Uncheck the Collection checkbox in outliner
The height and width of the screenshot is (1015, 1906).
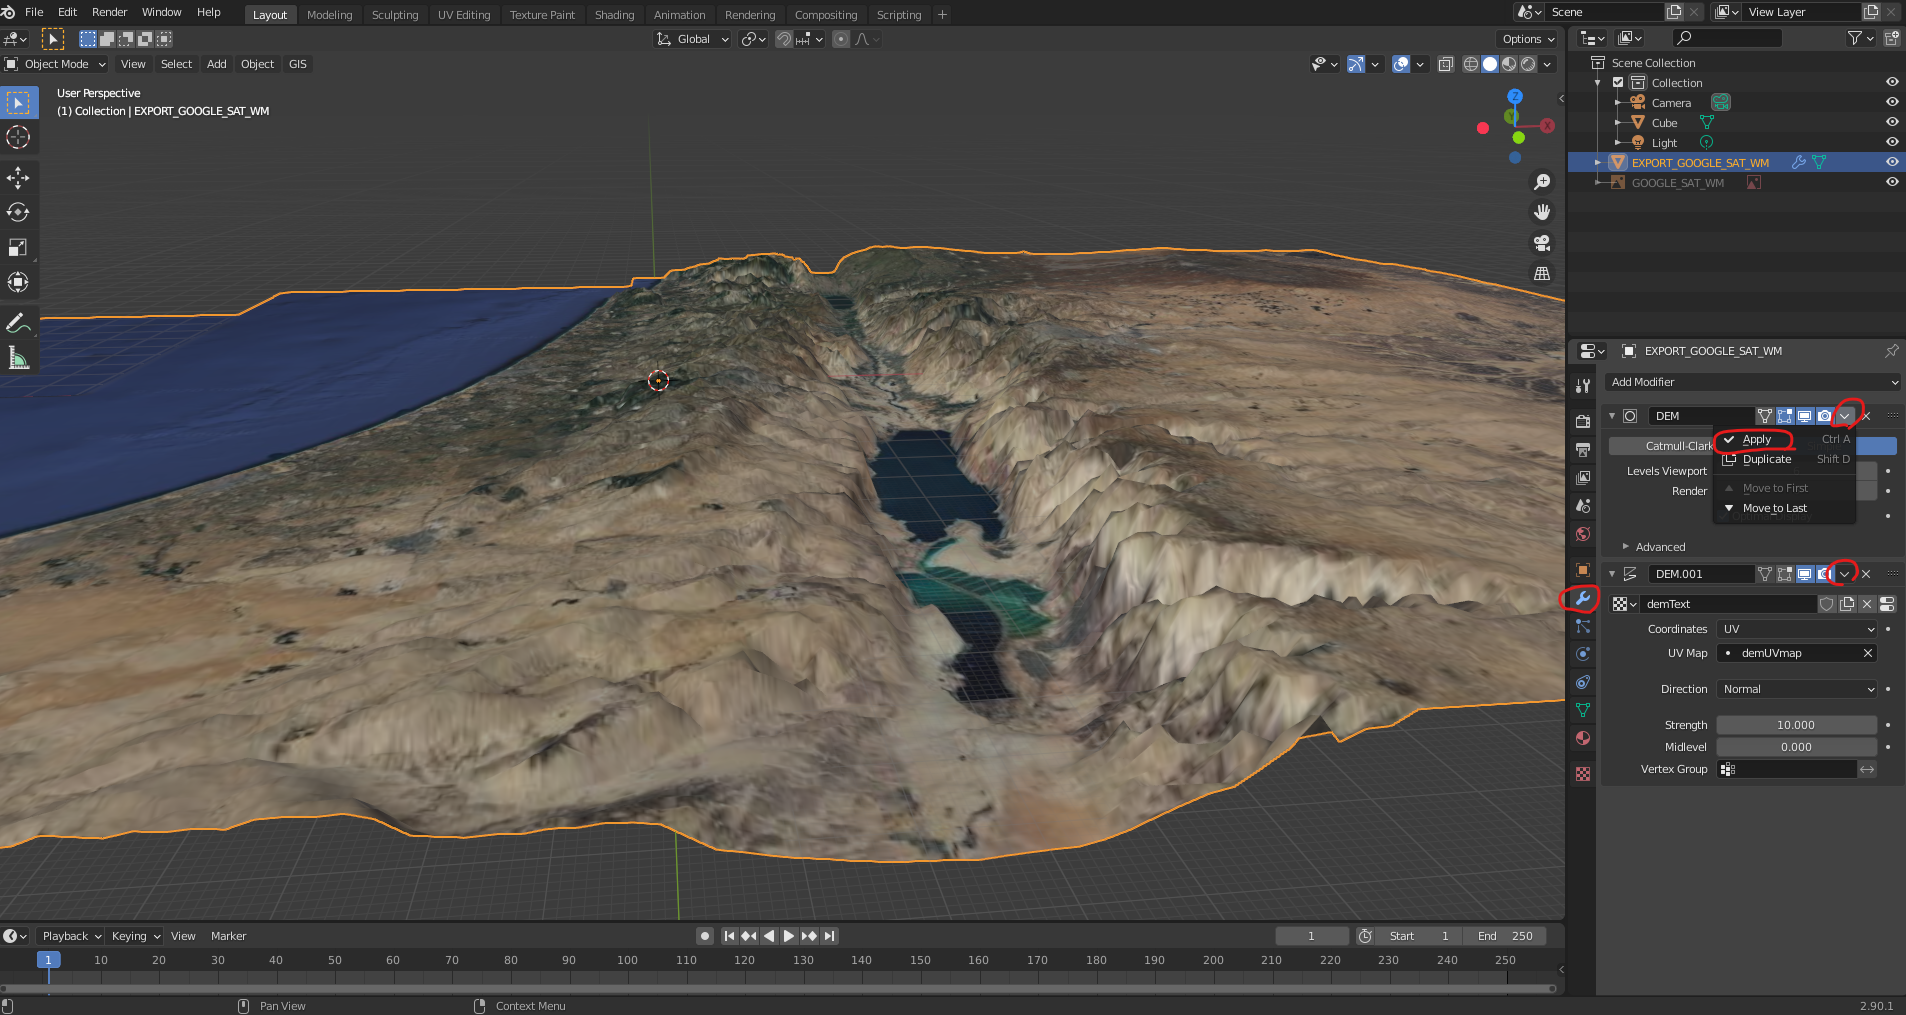coord(1618,83)
